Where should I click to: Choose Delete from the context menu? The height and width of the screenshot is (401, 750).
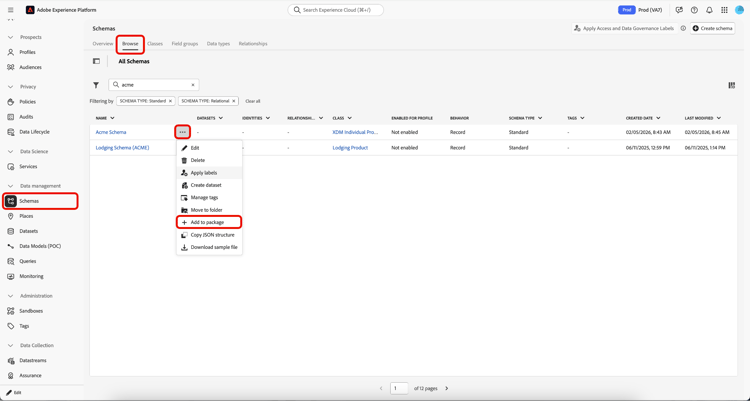click(210, 160)
